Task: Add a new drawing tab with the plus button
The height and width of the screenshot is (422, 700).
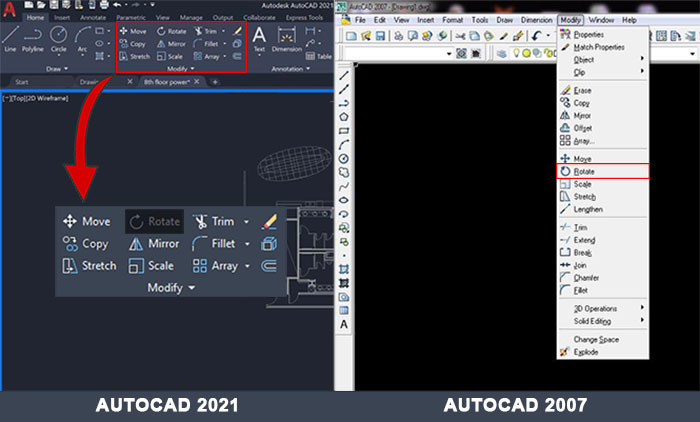Action: pos(215,82)
